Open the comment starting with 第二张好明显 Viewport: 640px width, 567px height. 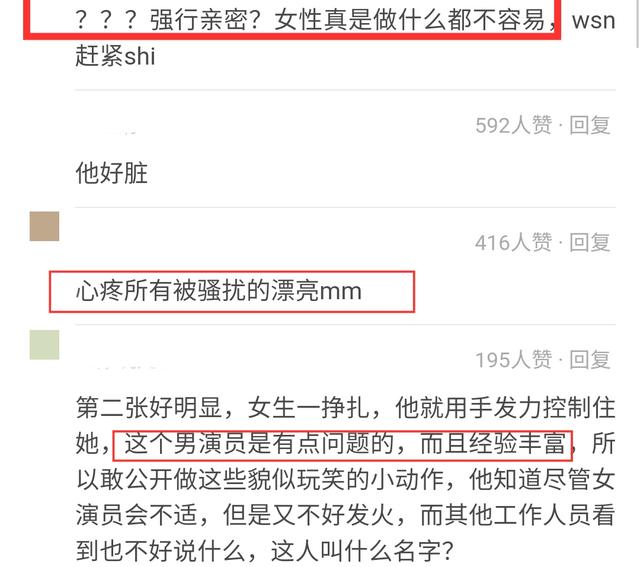tap(345, 479)
